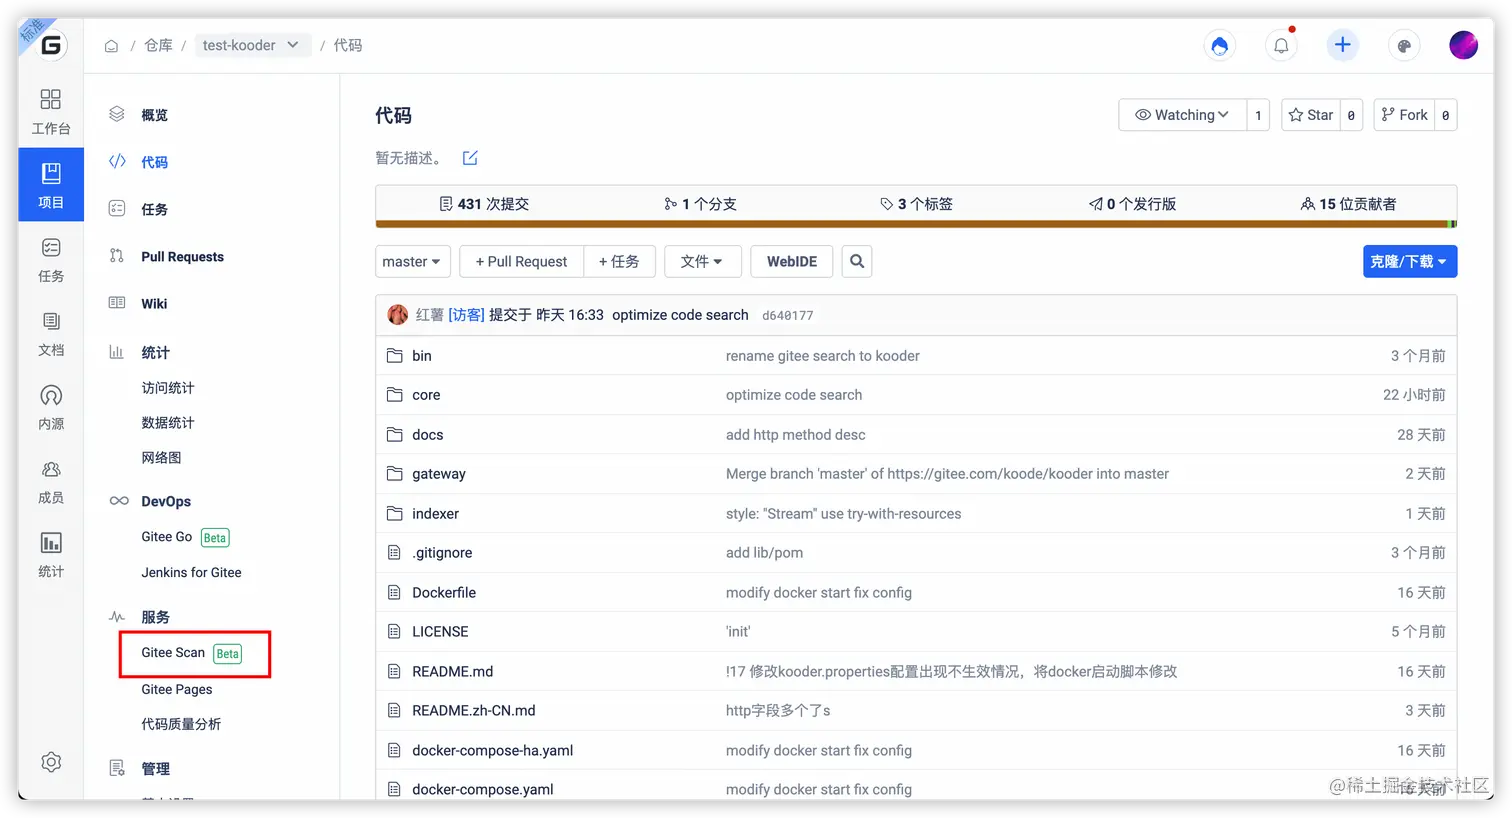Click the Dockerfile file icon
The width and height of the screenshot is (1512, 818).
point(394,593)
